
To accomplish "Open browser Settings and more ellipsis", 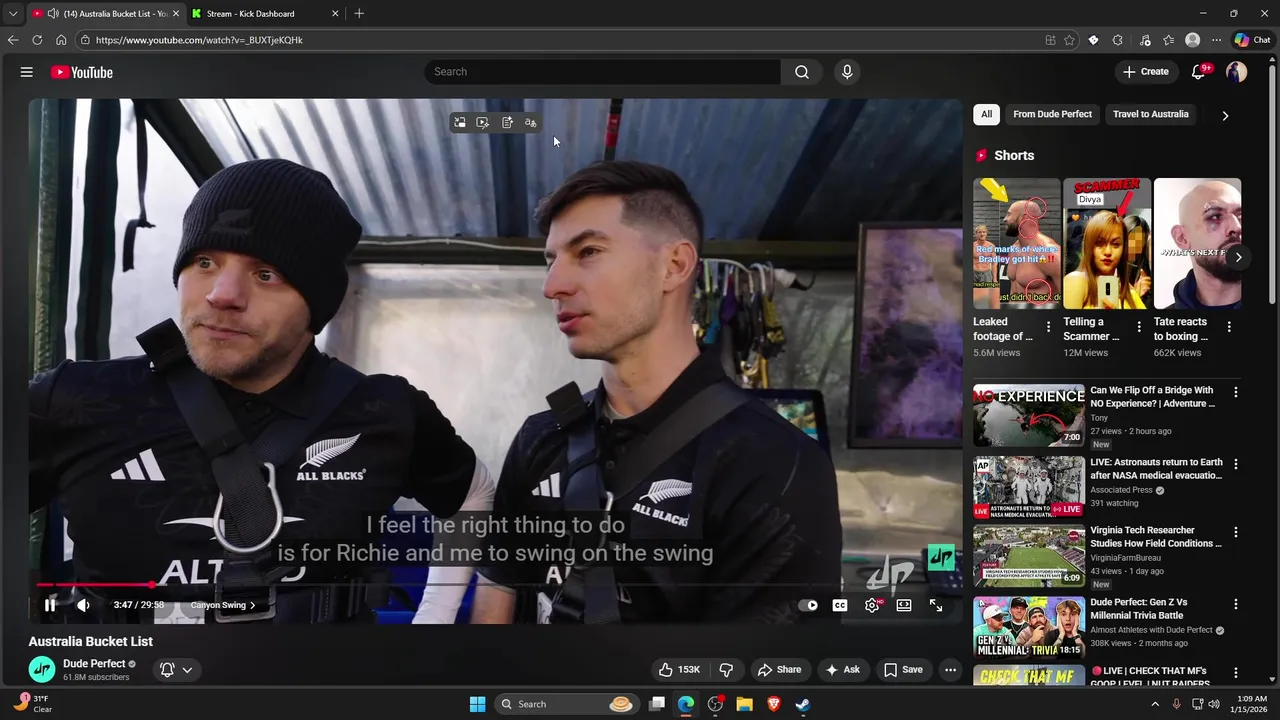I will [x=1216, y=40].
